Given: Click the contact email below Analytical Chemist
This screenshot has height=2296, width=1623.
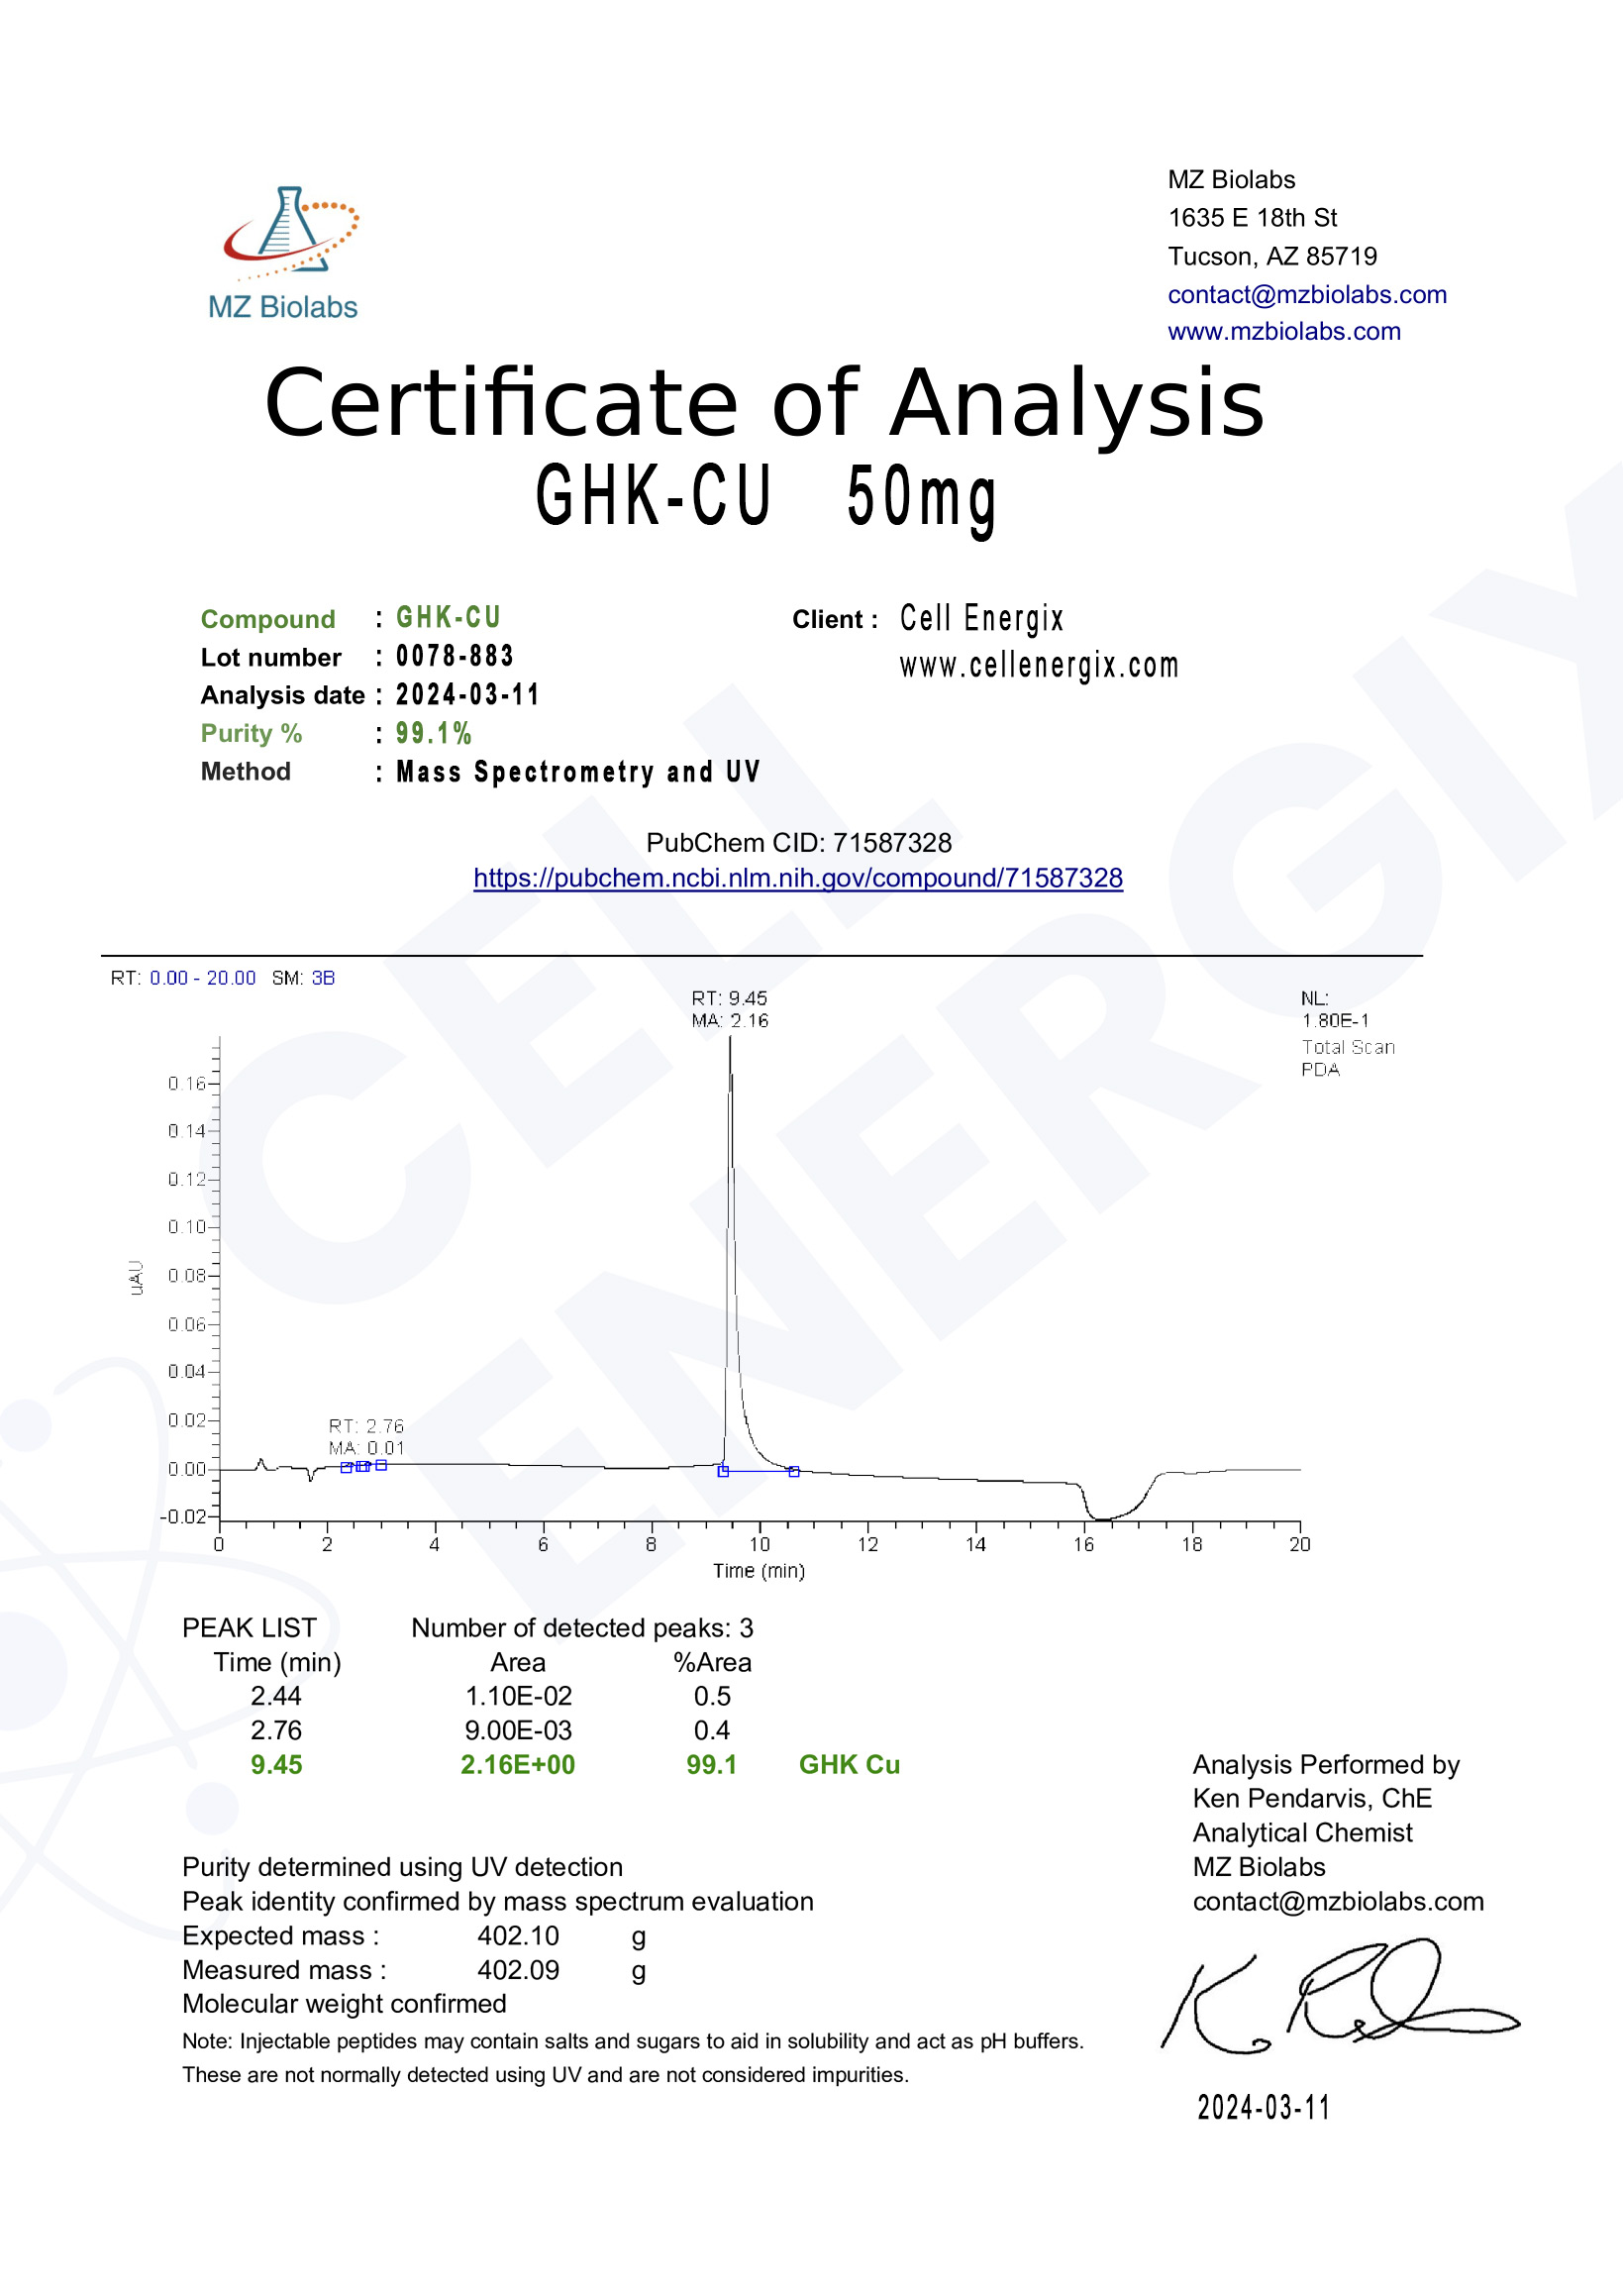Looking at the screenshot, I should 1338,1901.
